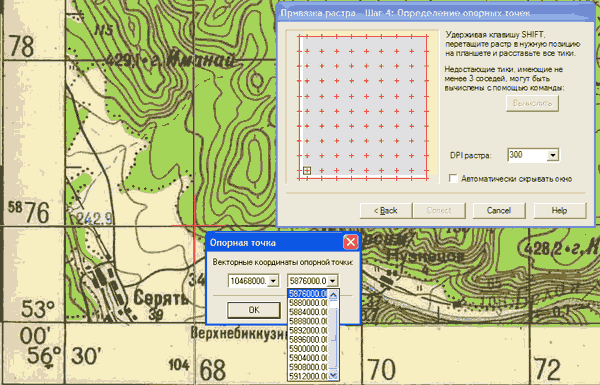Click the red crosshair on the map
This screenshot has height=385, width=600.
coord(195,226)
